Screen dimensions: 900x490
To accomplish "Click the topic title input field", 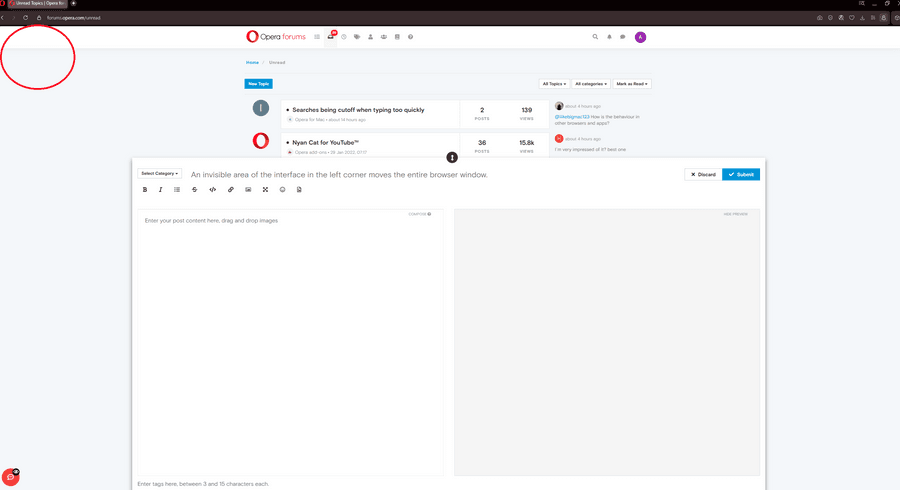I will coord(435,174).
